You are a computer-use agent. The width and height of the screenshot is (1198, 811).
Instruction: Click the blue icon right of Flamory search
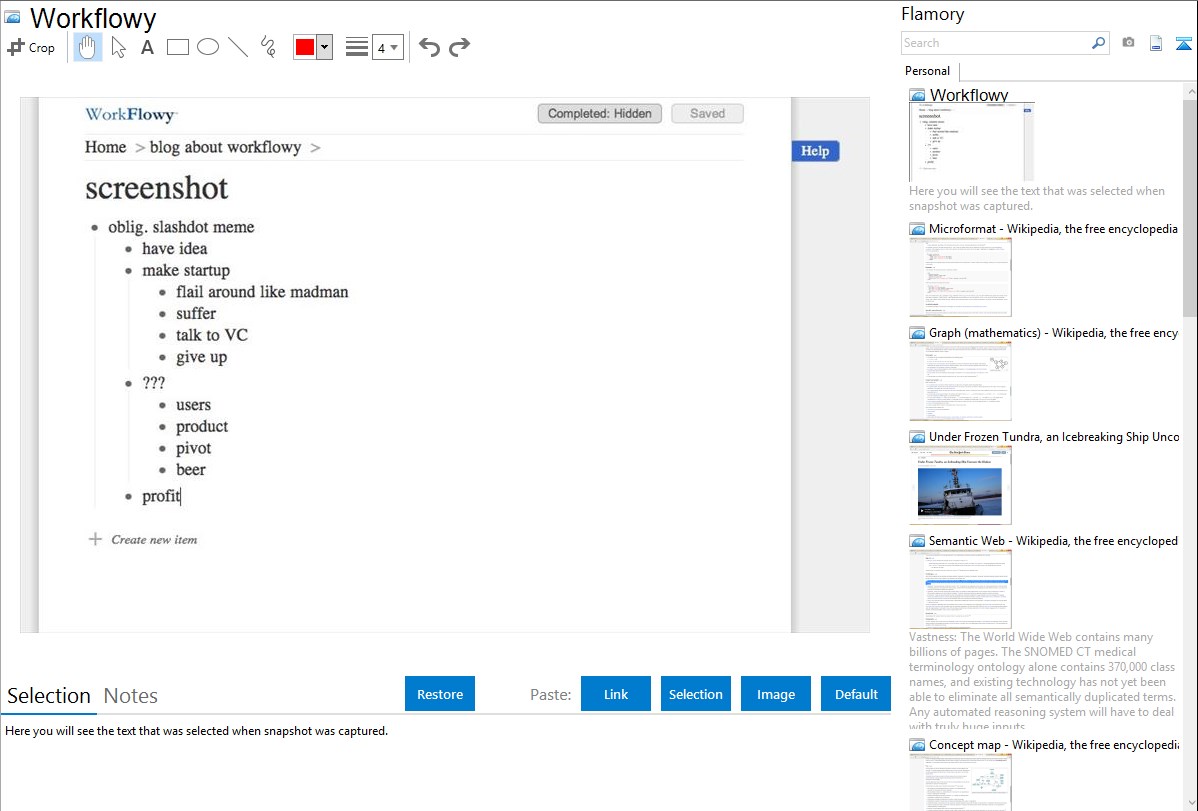click(x=1183, y=43)
